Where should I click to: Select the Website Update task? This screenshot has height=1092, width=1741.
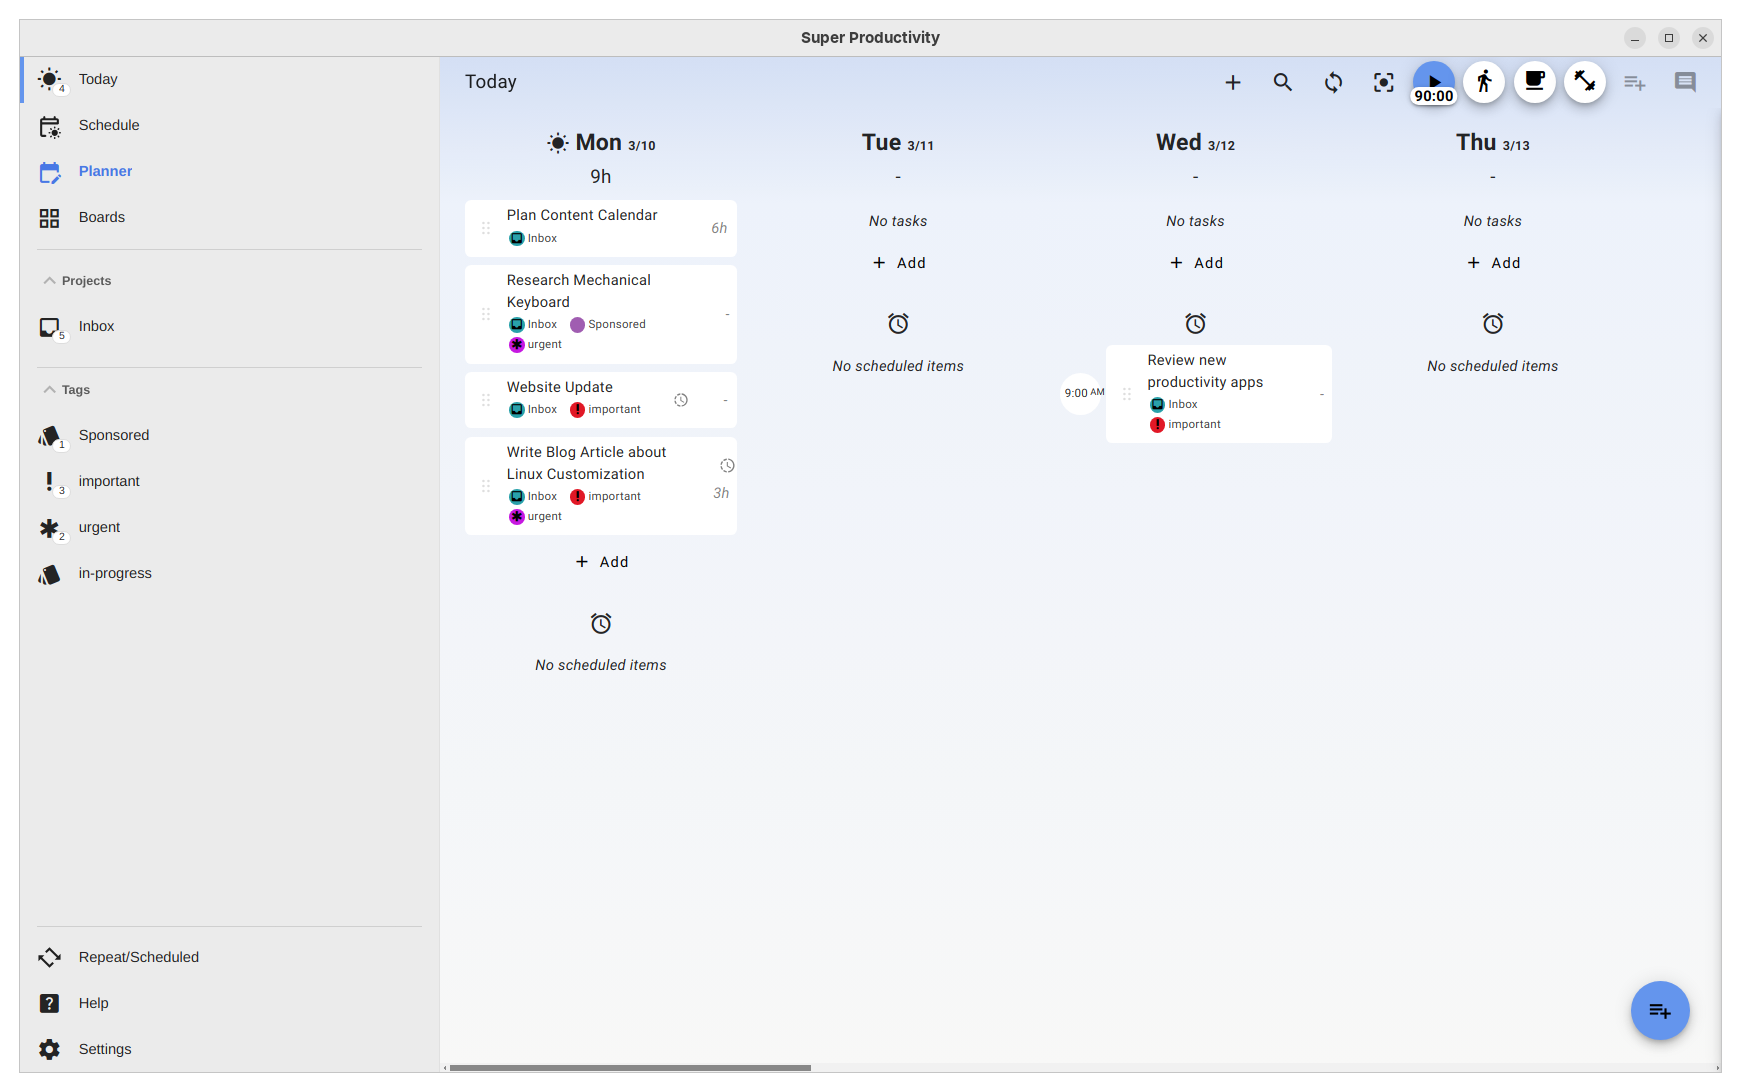click(601, 400)
